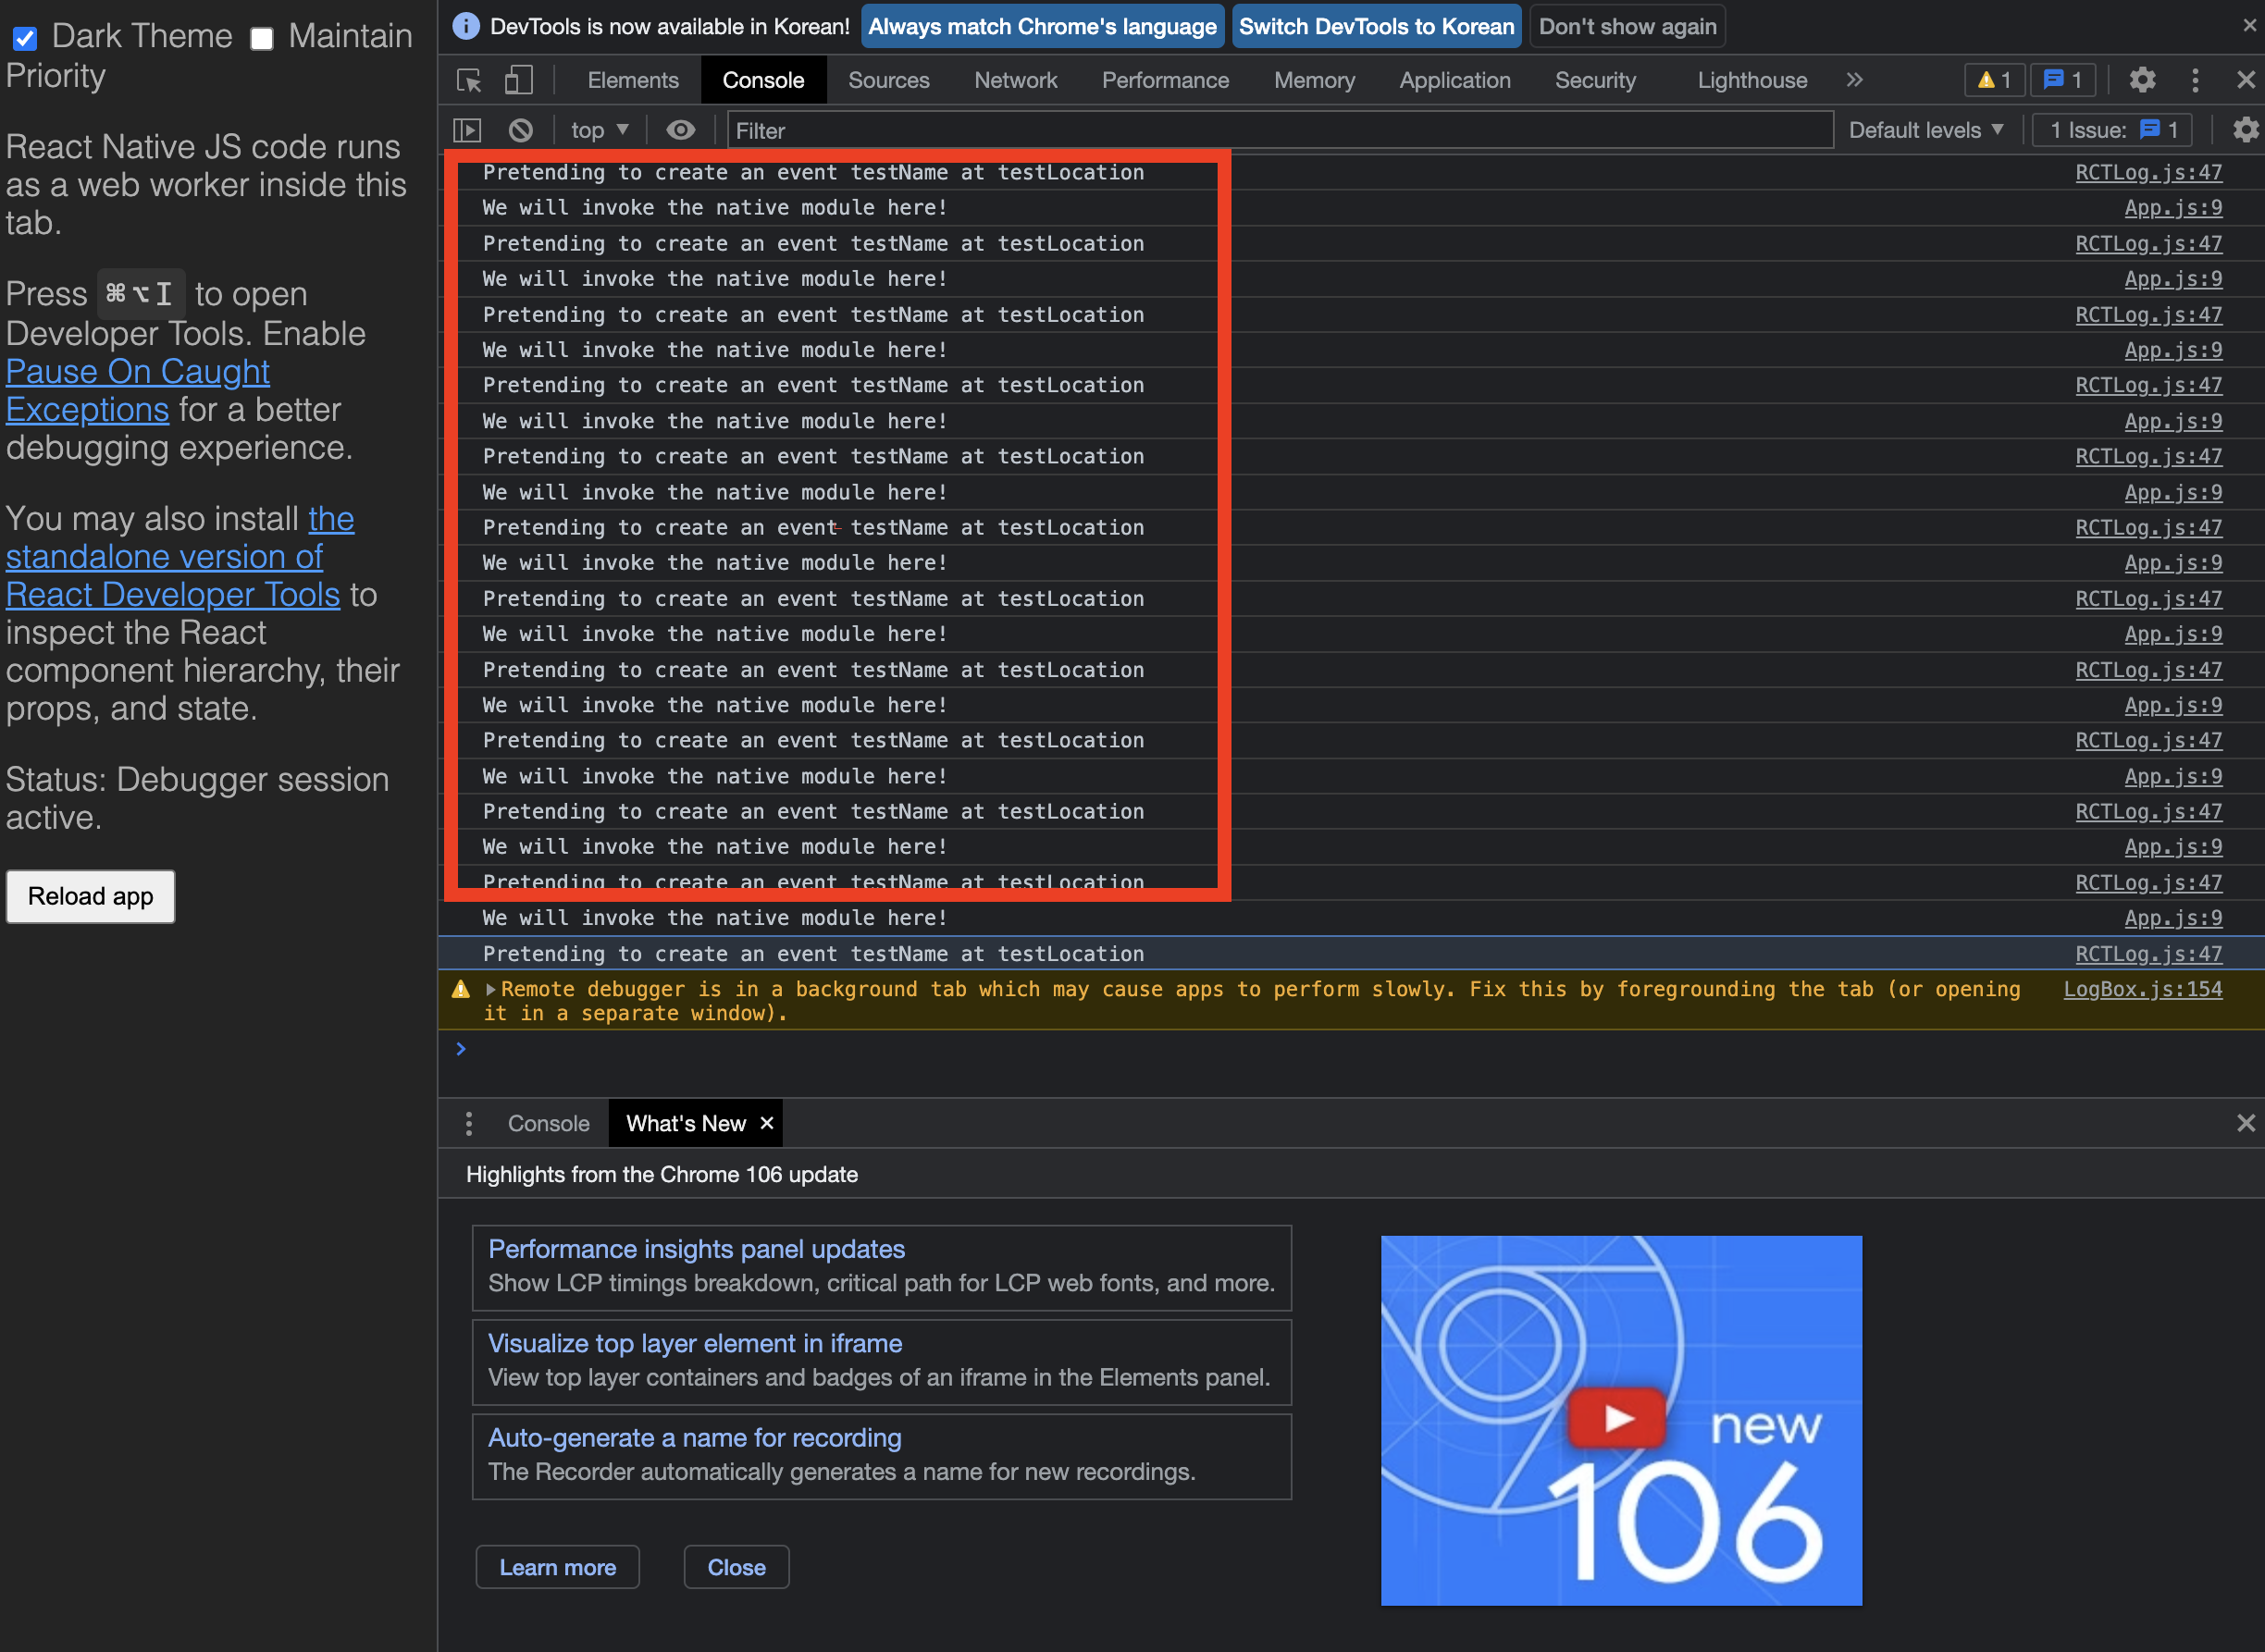Clear console with the ban icon

[x=520, y=130]
